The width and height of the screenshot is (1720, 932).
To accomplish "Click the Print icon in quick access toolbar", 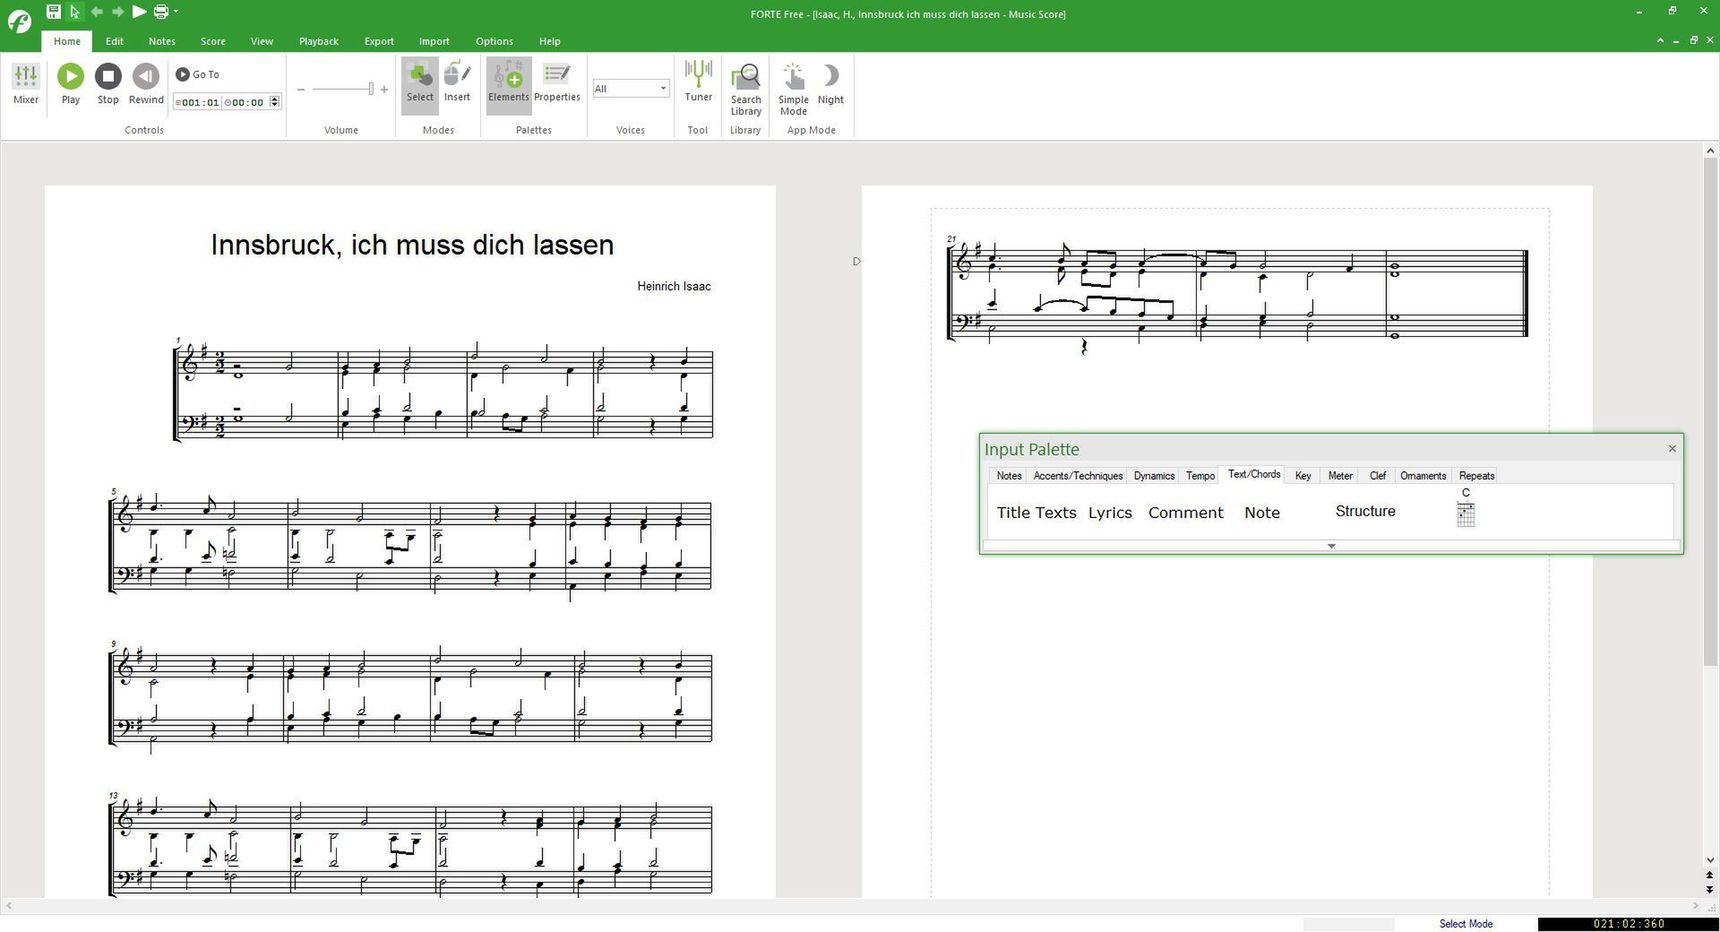I will tap(160, 12).
